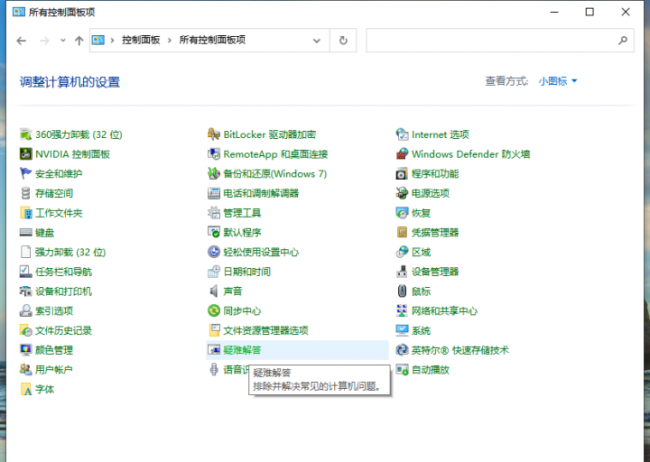
Task: Open the 文件历史记录 icon
Action: point(26,331)
